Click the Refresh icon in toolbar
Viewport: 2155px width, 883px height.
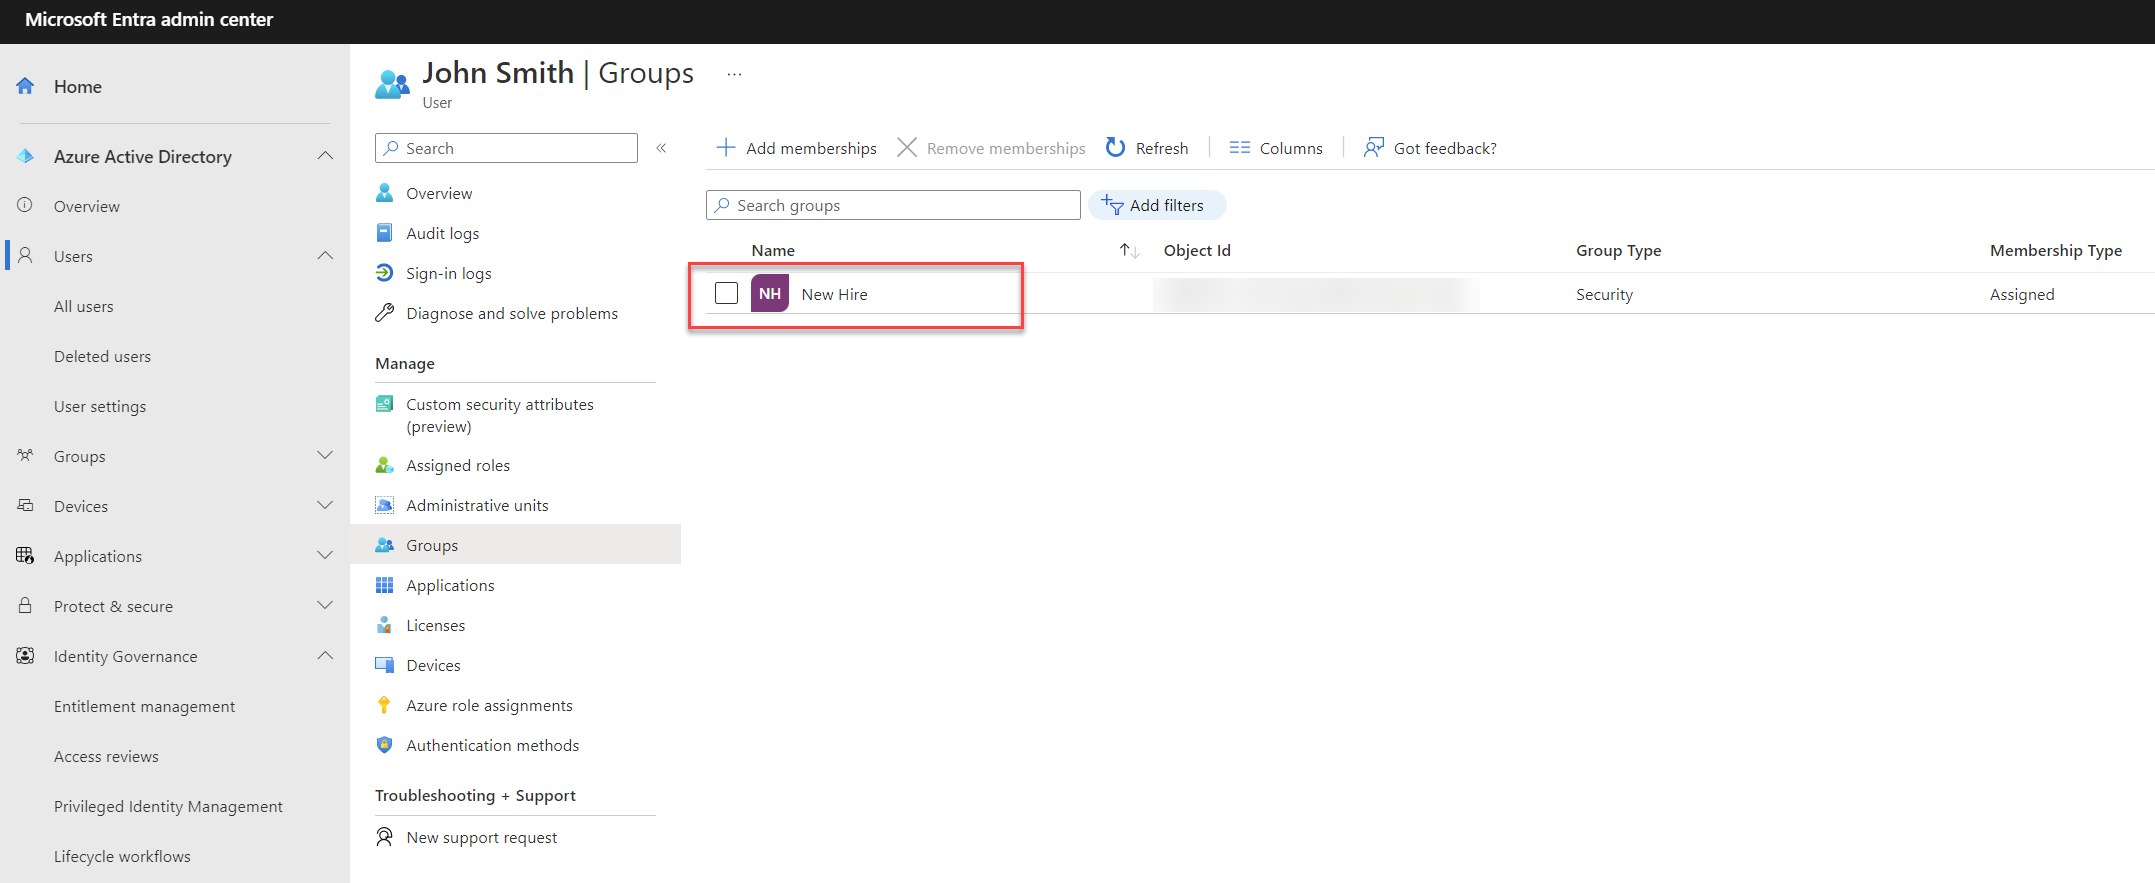(1115, 148)
